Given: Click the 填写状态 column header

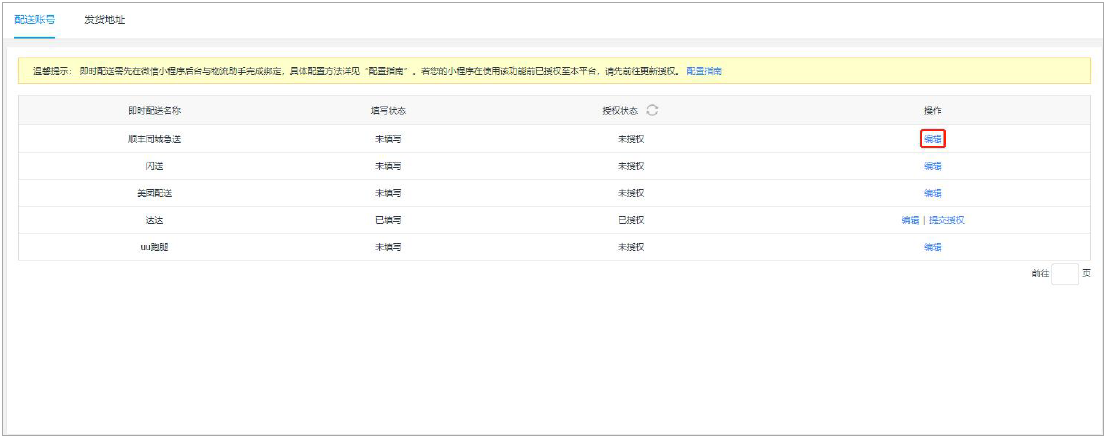Looking at the screenshot, I should click(388, 110).
